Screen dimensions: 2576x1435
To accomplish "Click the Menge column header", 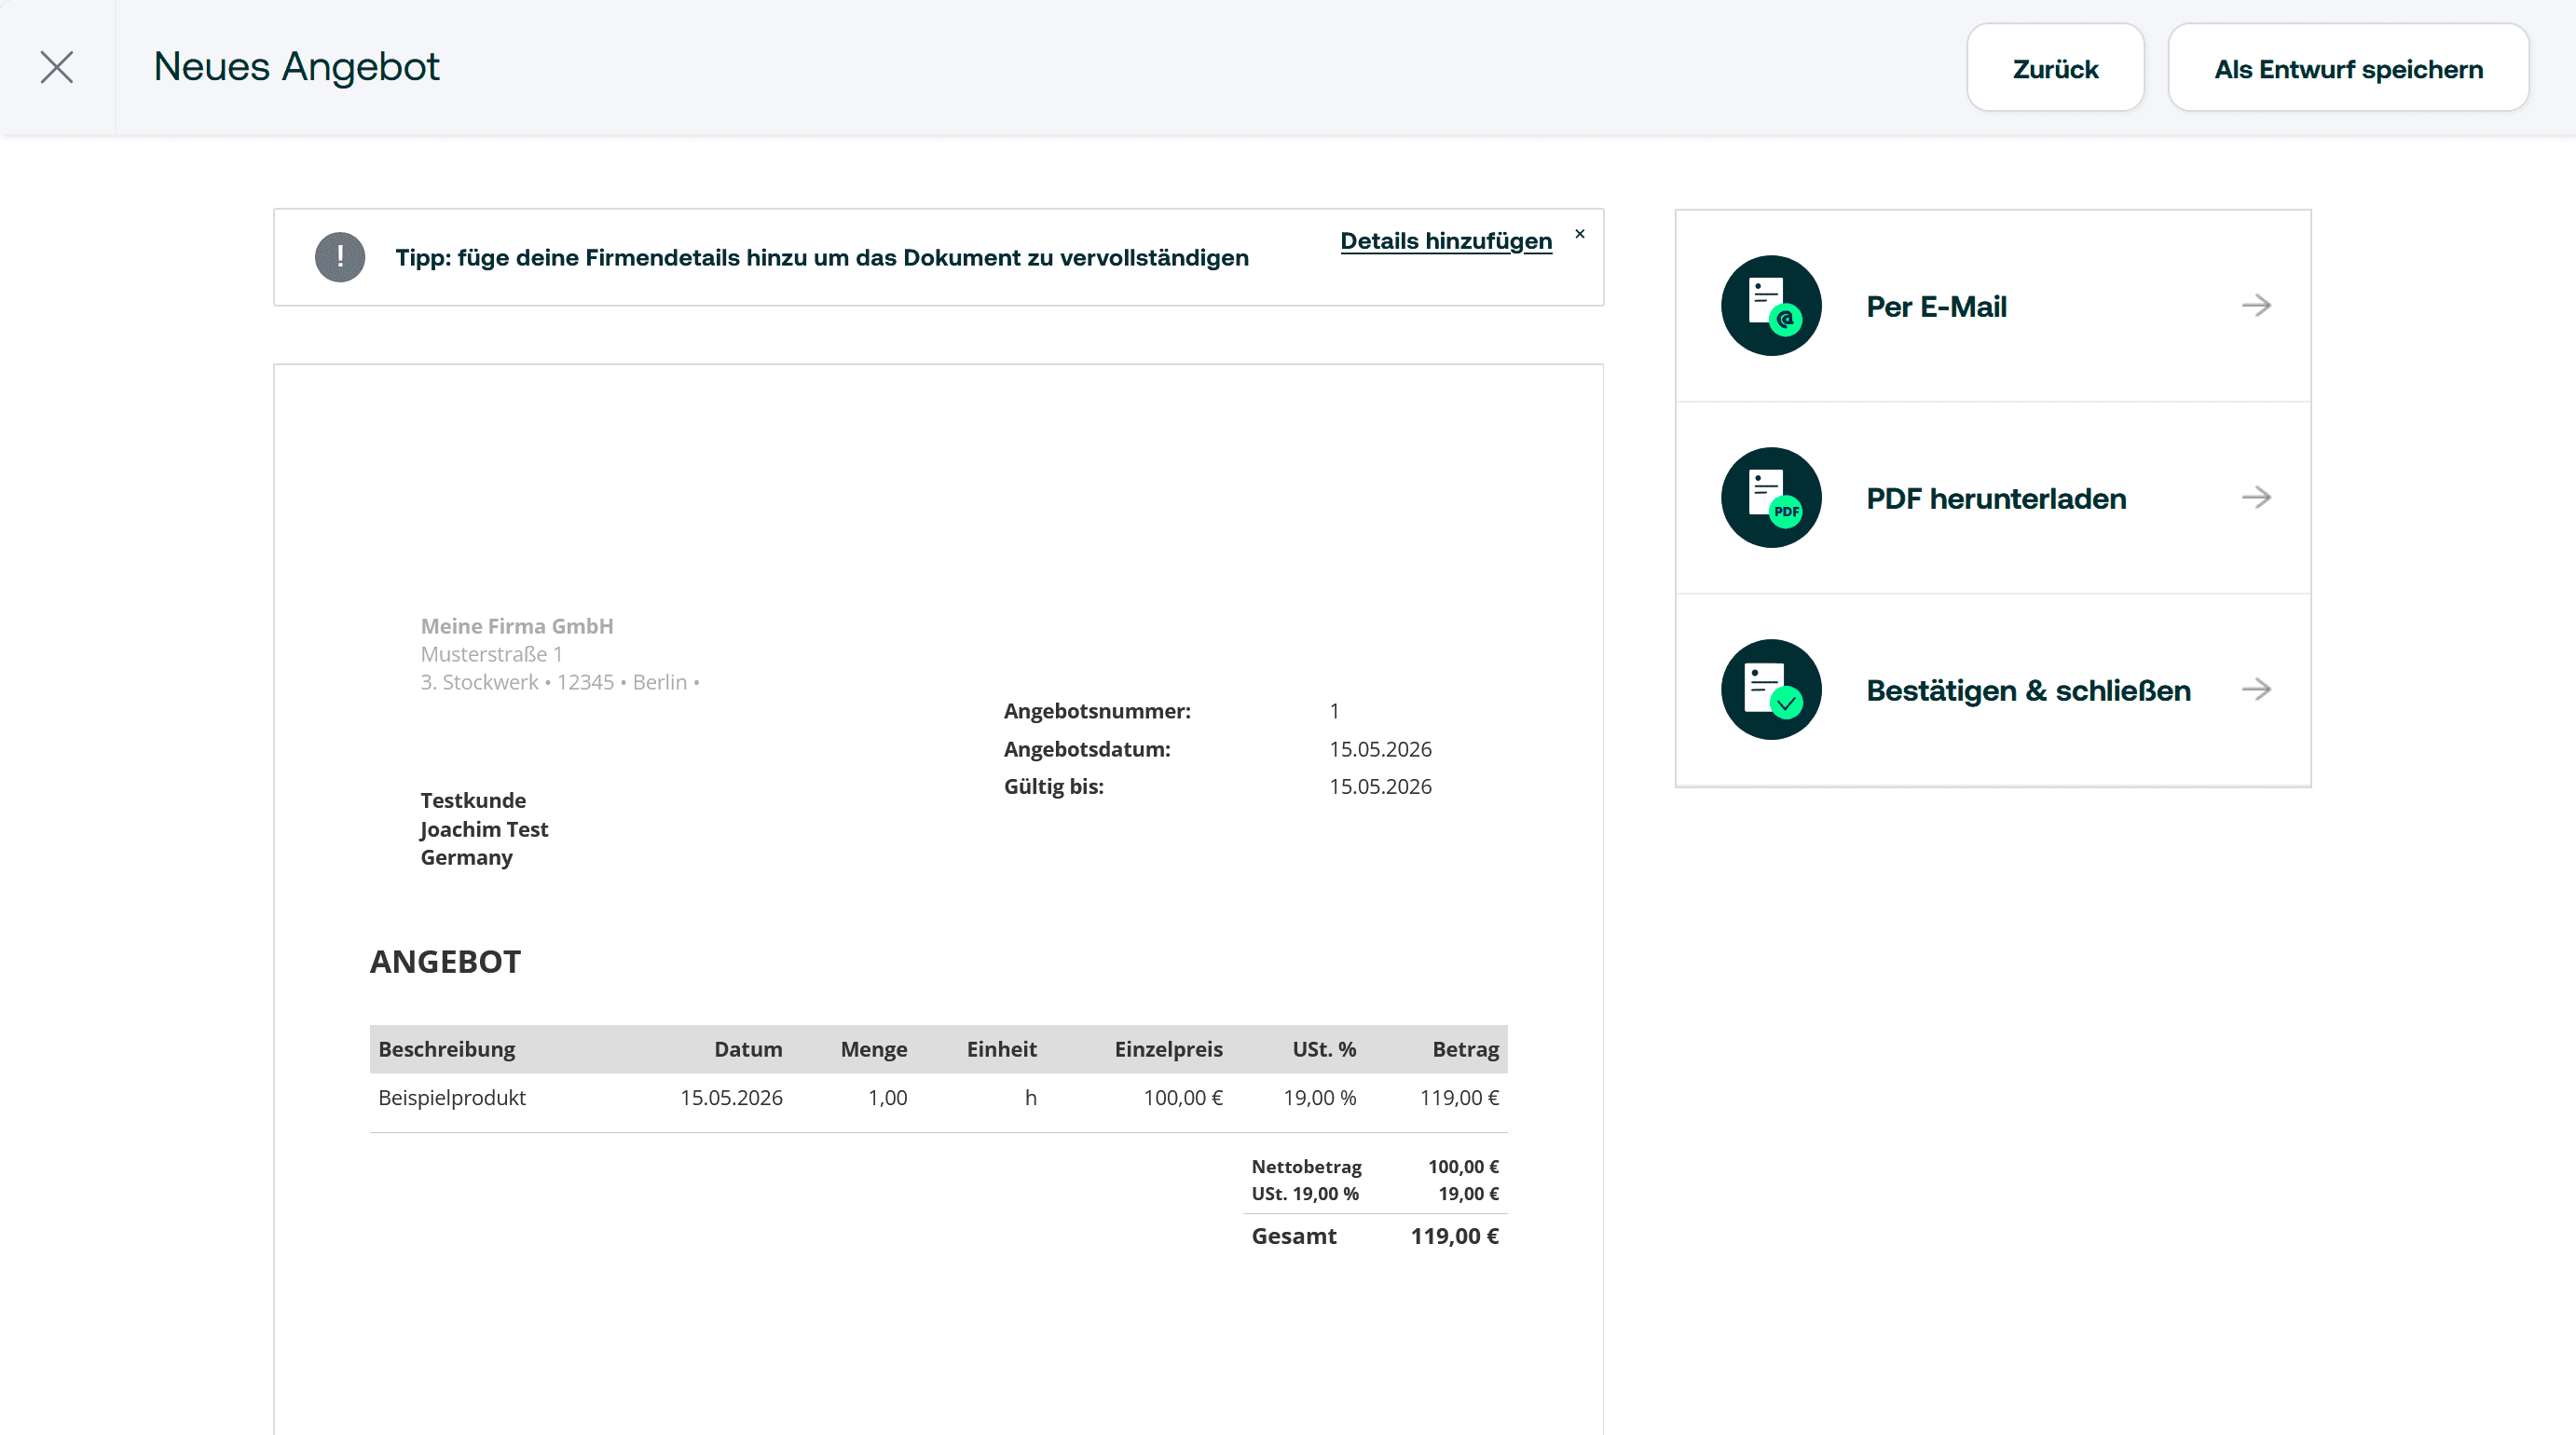I will pos(874,1049).
